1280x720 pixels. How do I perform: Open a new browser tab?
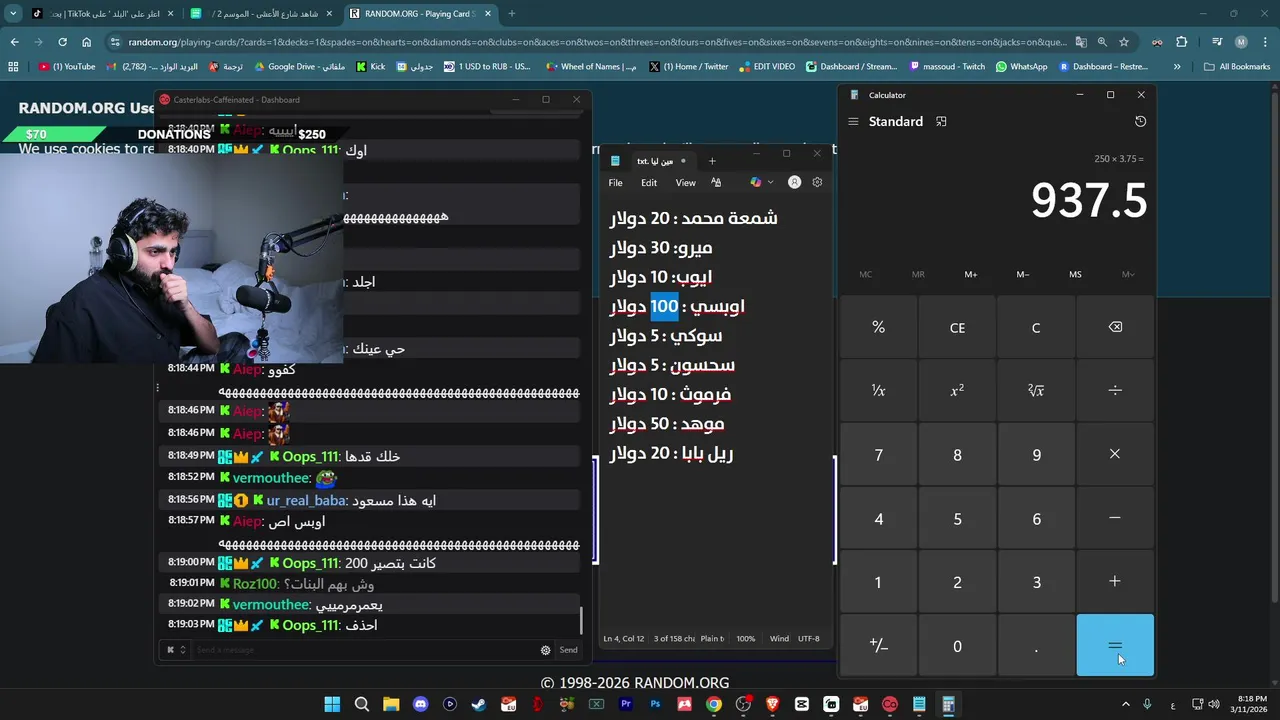[511, 14]
